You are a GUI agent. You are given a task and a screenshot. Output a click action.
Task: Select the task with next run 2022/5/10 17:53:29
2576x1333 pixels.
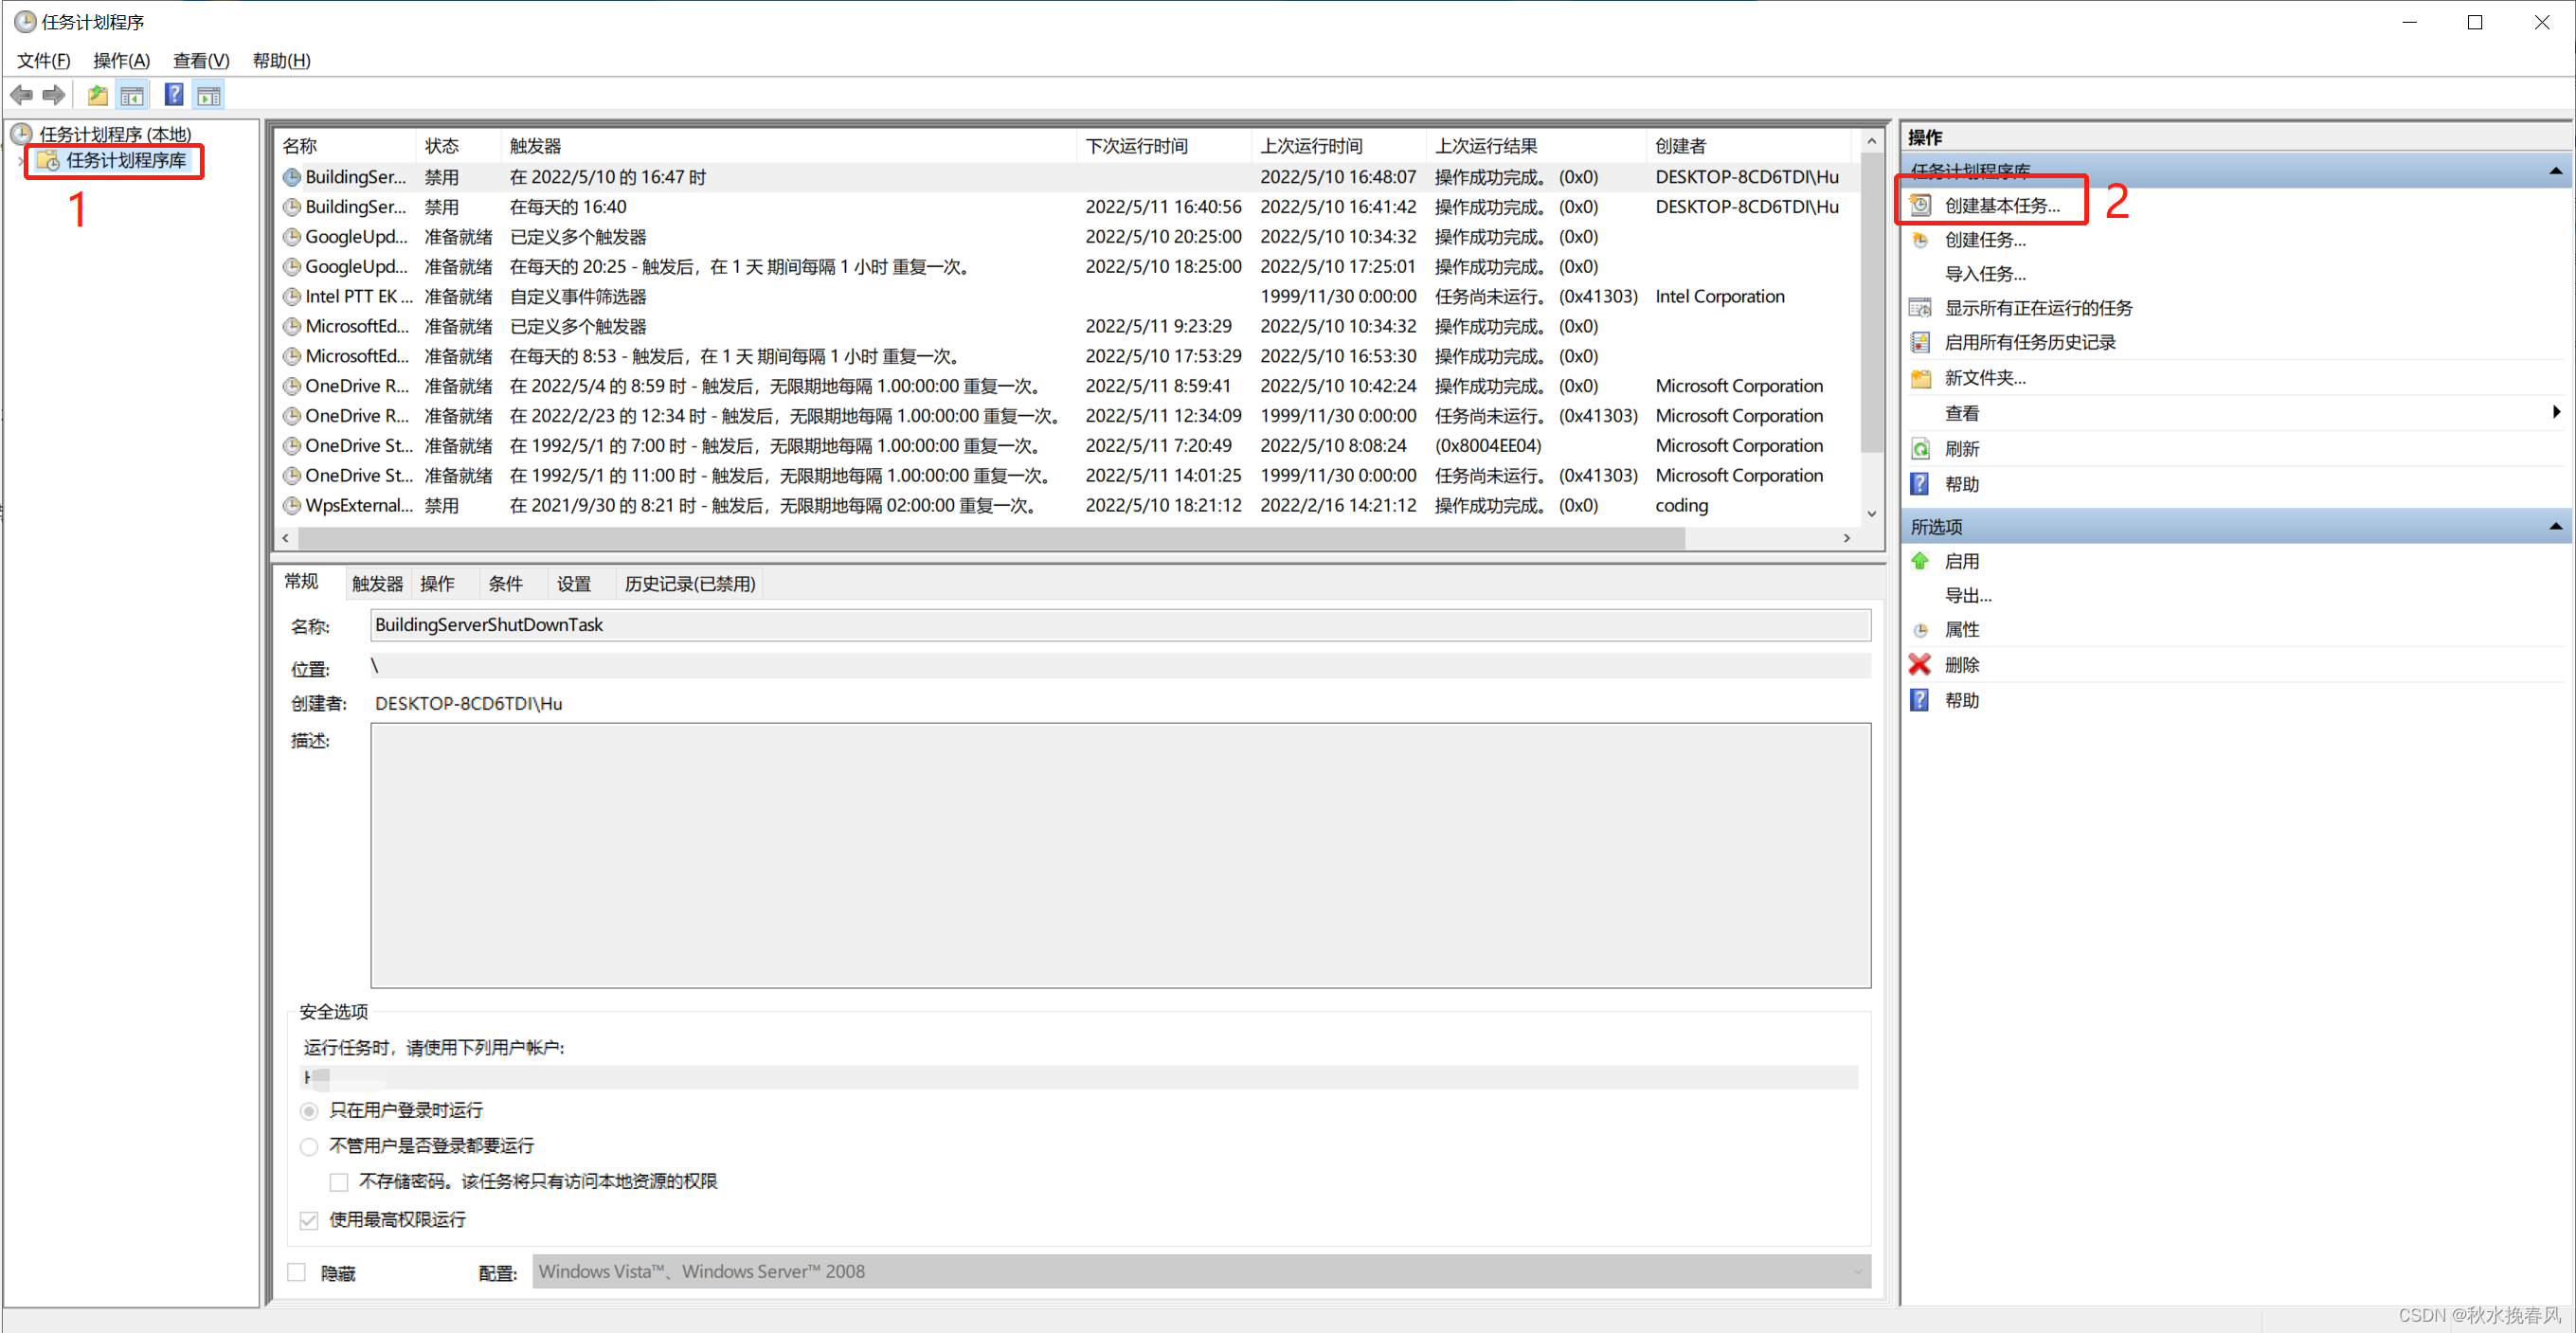pyautogui.click(x=1067, y=357)
